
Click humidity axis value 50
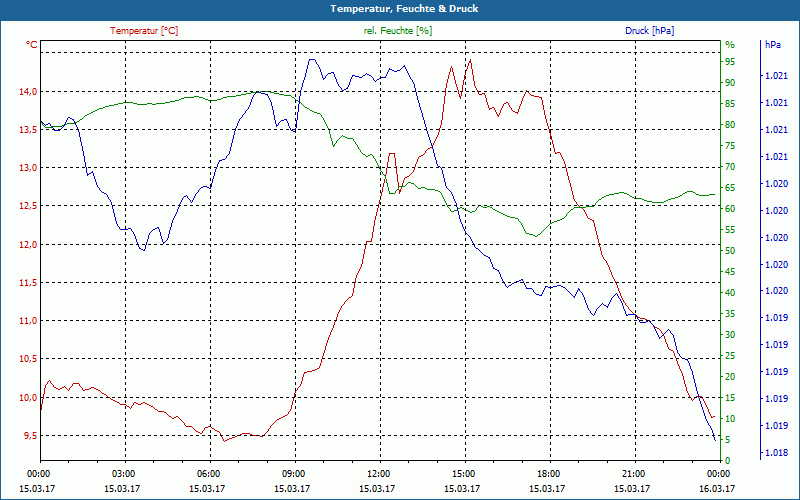(x=730, y=251)
